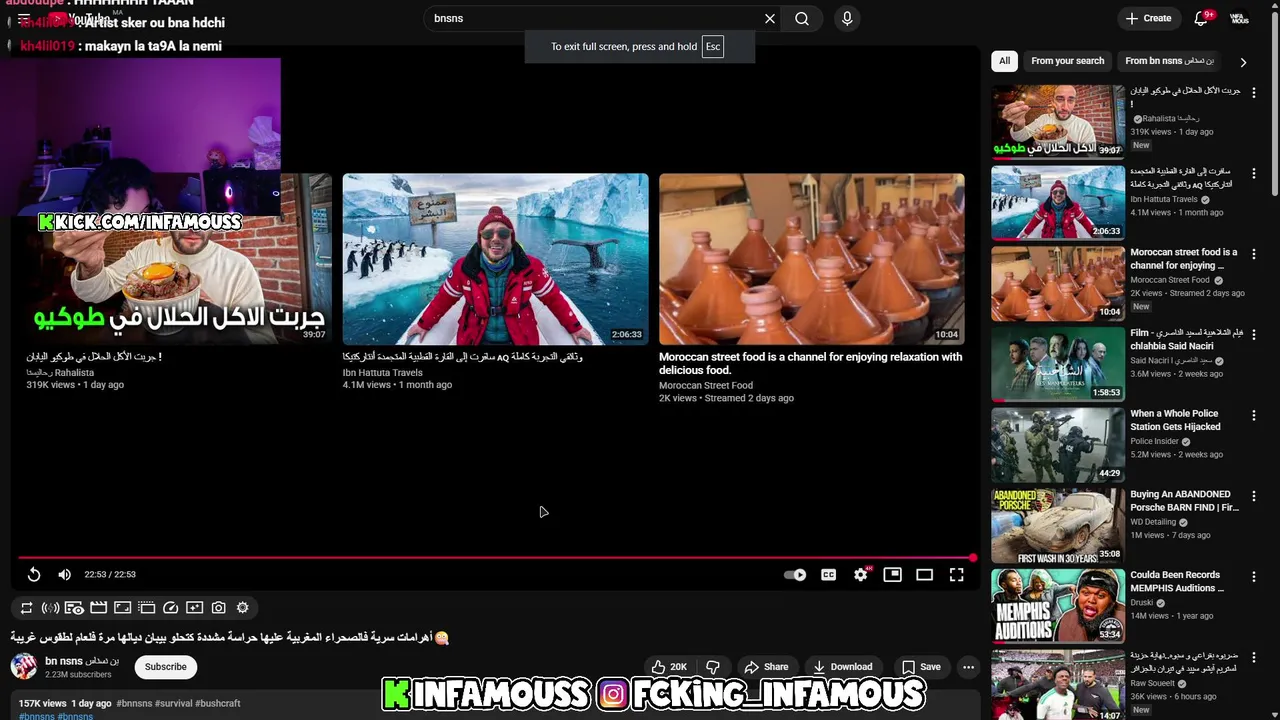
Task: Click the Download button
Action: [x=842, y=667]
